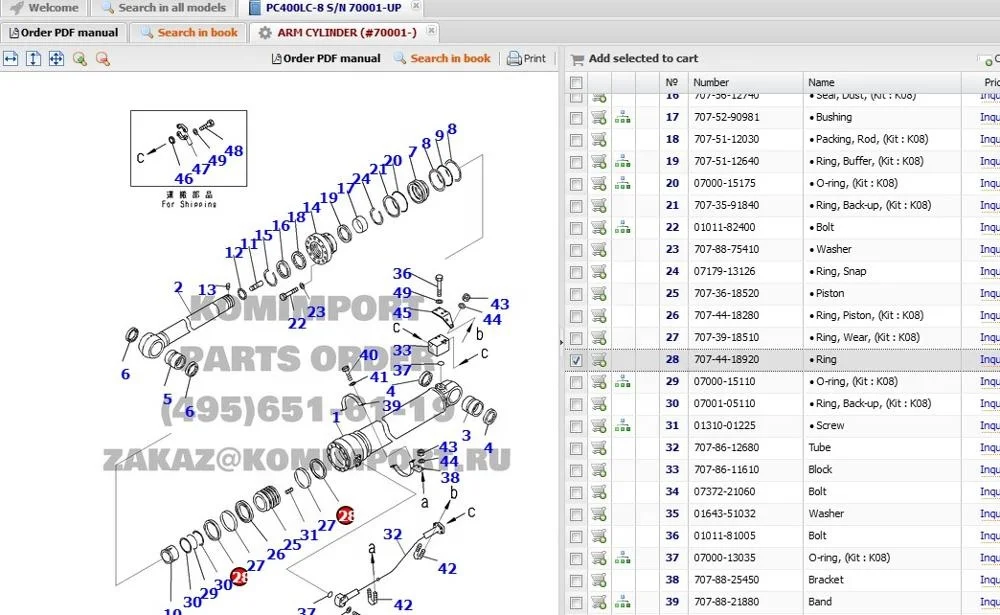
Task: Click the Print icon above the parts table
Action: [528, 58]
